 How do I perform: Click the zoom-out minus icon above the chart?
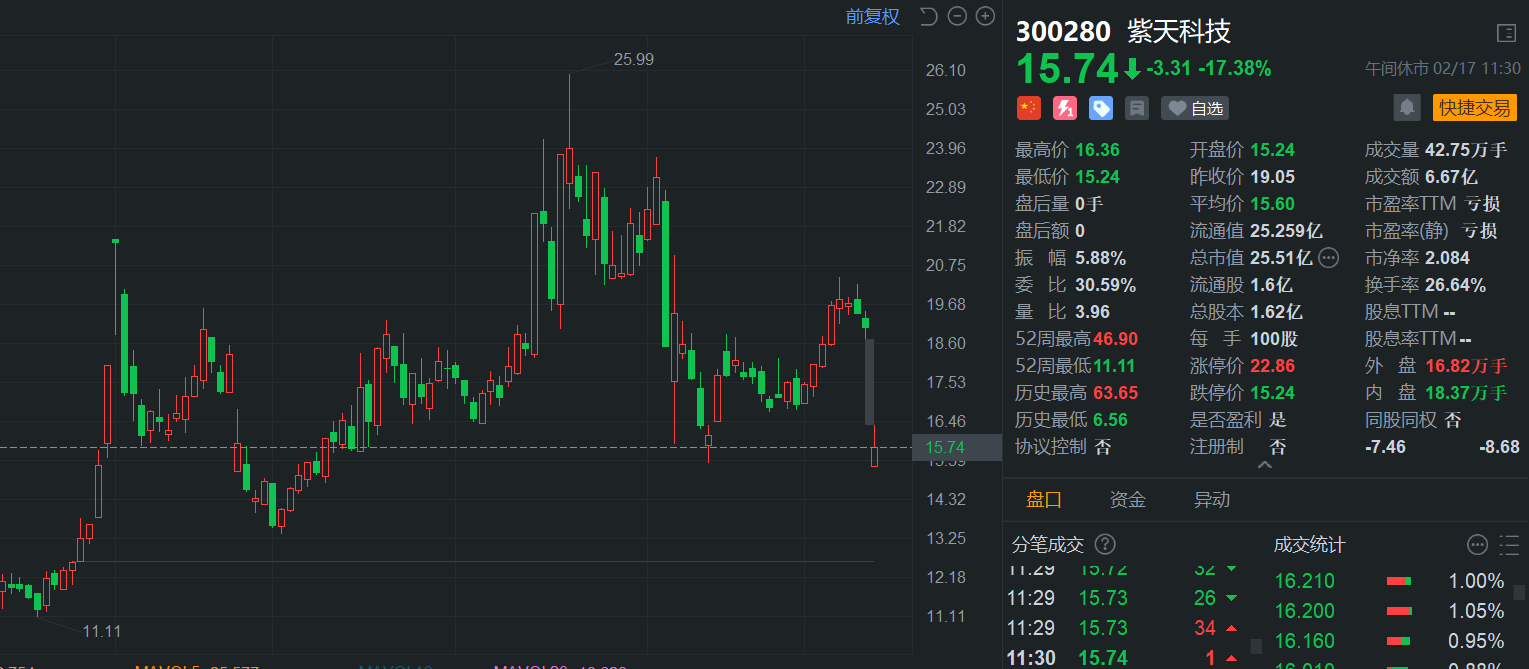pyautogui.click(x=957, y=16)
